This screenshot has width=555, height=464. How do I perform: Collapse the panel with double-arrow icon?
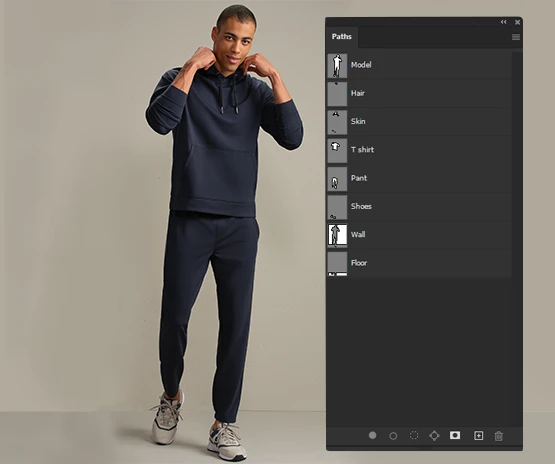pos(503,22)
